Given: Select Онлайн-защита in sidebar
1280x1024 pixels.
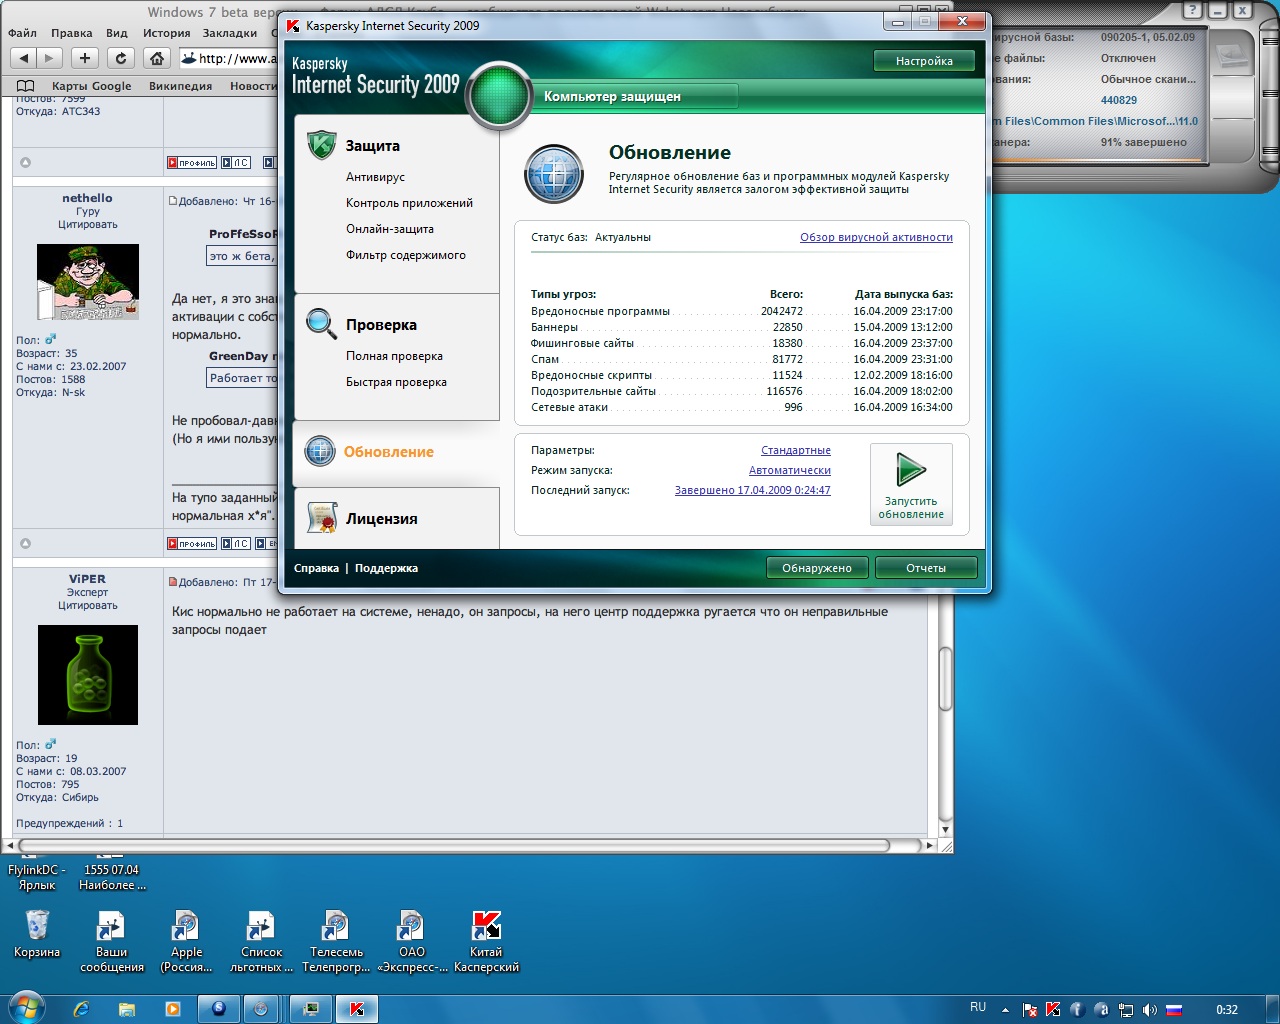Looking at the screenshot, I should 390,229.
